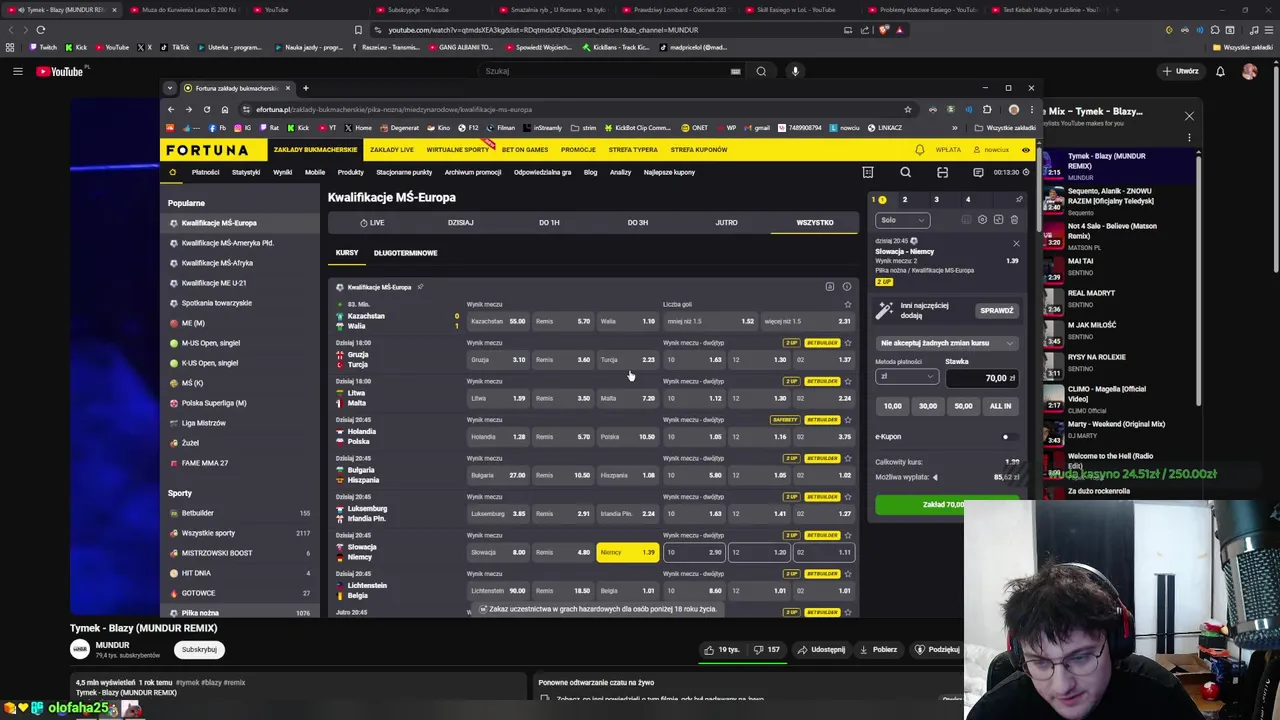Screen dimensions: 1280x720
Task: Dislike the Tymek Blazy video
Action: (768, 649)
